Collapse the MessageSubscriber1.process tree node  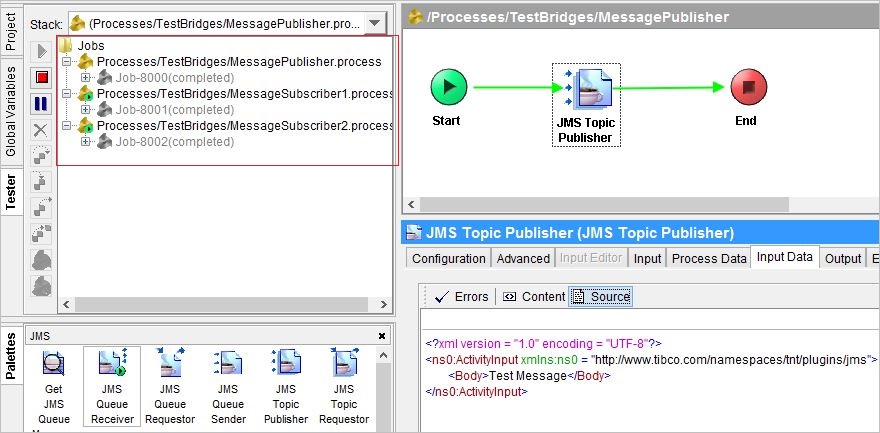(67, 94)
